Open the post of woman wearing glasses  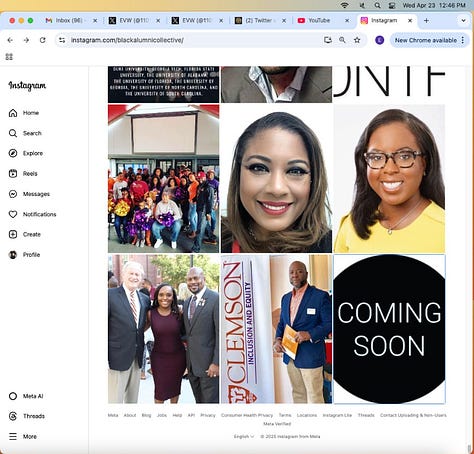tap(389, 178)
